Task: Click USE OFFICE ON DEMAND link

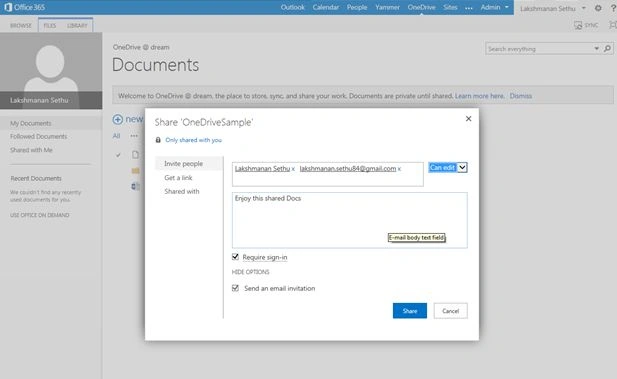Action: pos(40,215)
